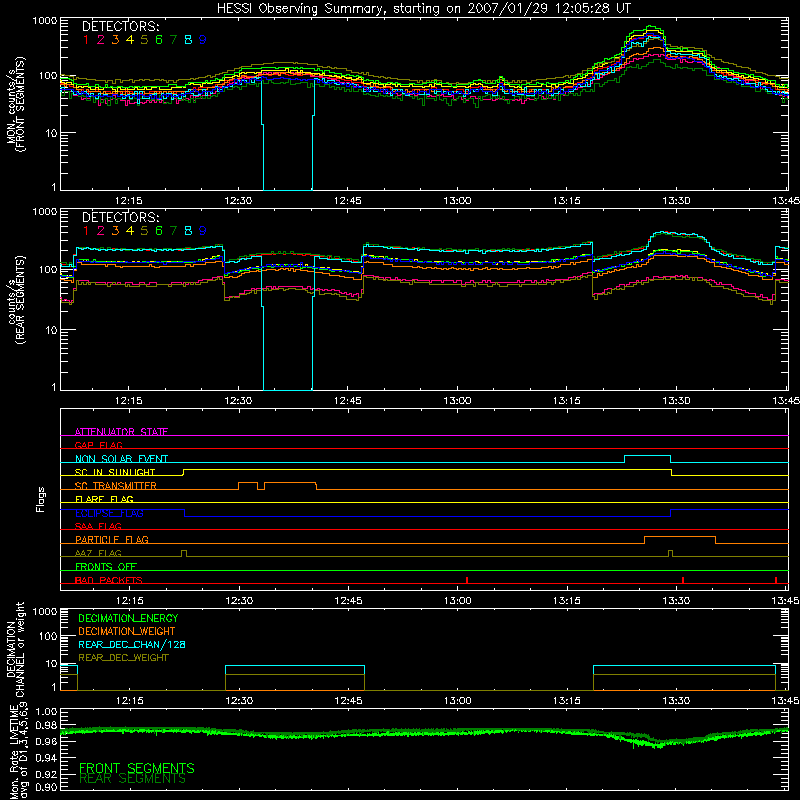
Task: Click 0.92 value on livetime axis
Action: 46,774
